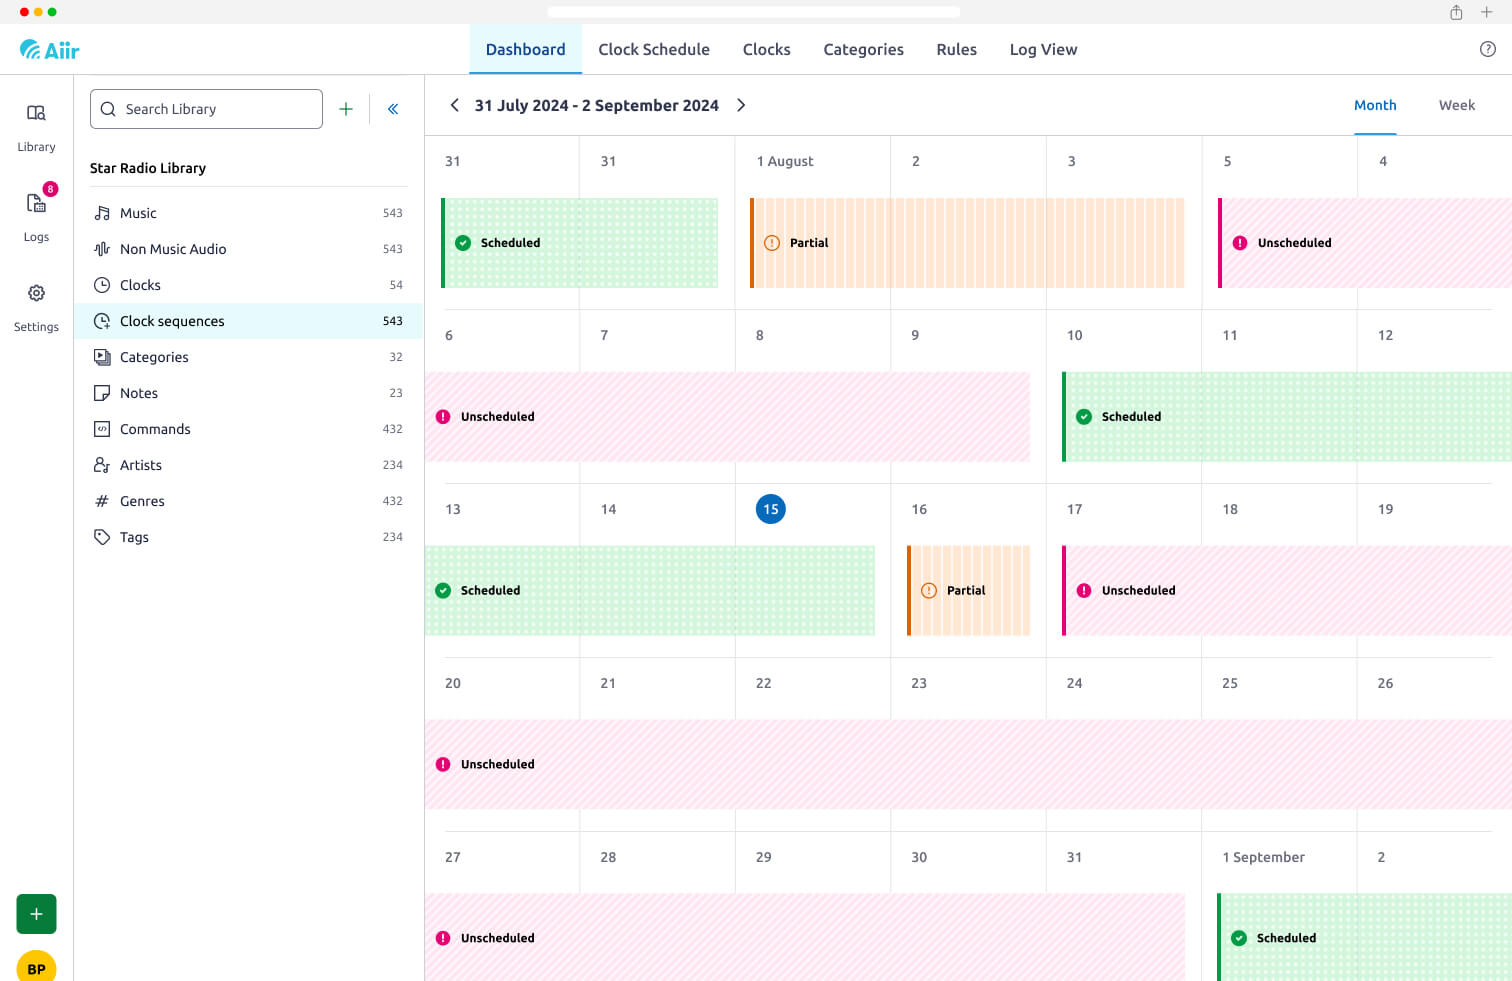Open the Unscheduled block starting 27 August
Viewport: 1512px width, 981px height.
point(805,938)
